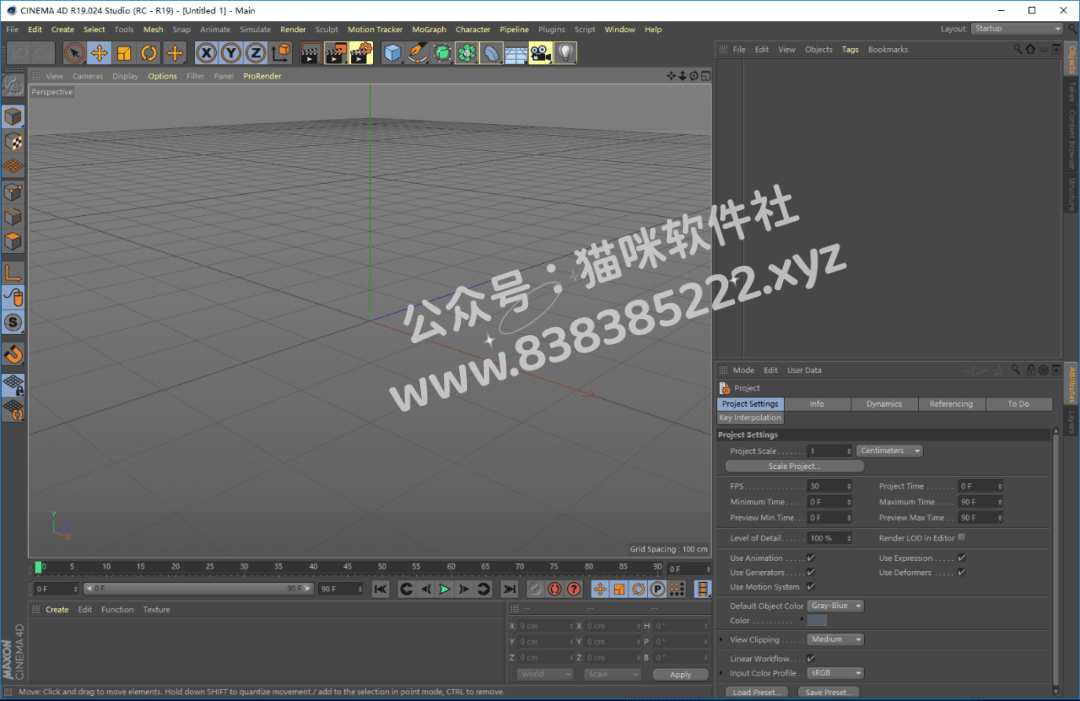Click the green Subdivision Surface generator icon
The image size is (1080, 701).
pyautogui.click(x=442, y=53)
